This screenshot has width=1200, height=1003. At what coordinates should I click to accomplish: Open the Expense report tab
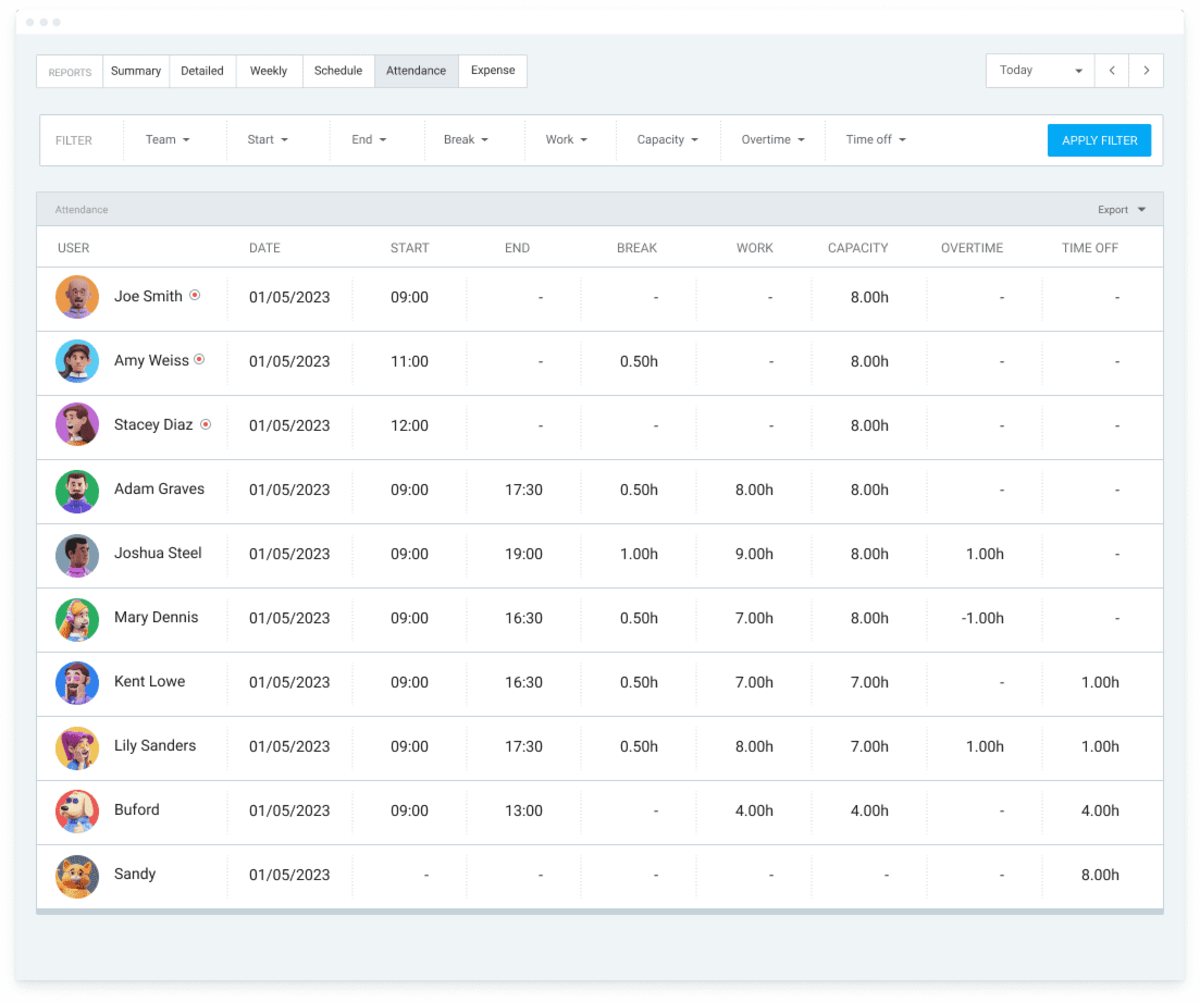(492, 70)
